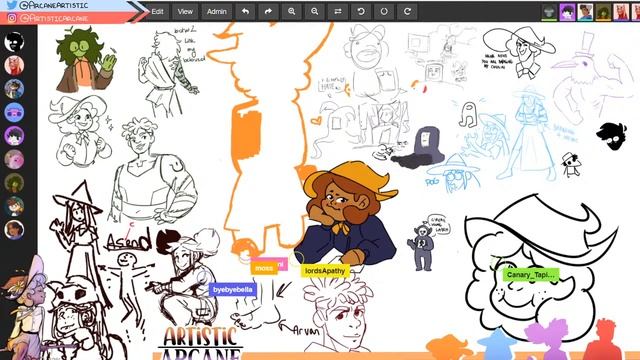Zoom in with the plus magnifier

coord(291,11)
